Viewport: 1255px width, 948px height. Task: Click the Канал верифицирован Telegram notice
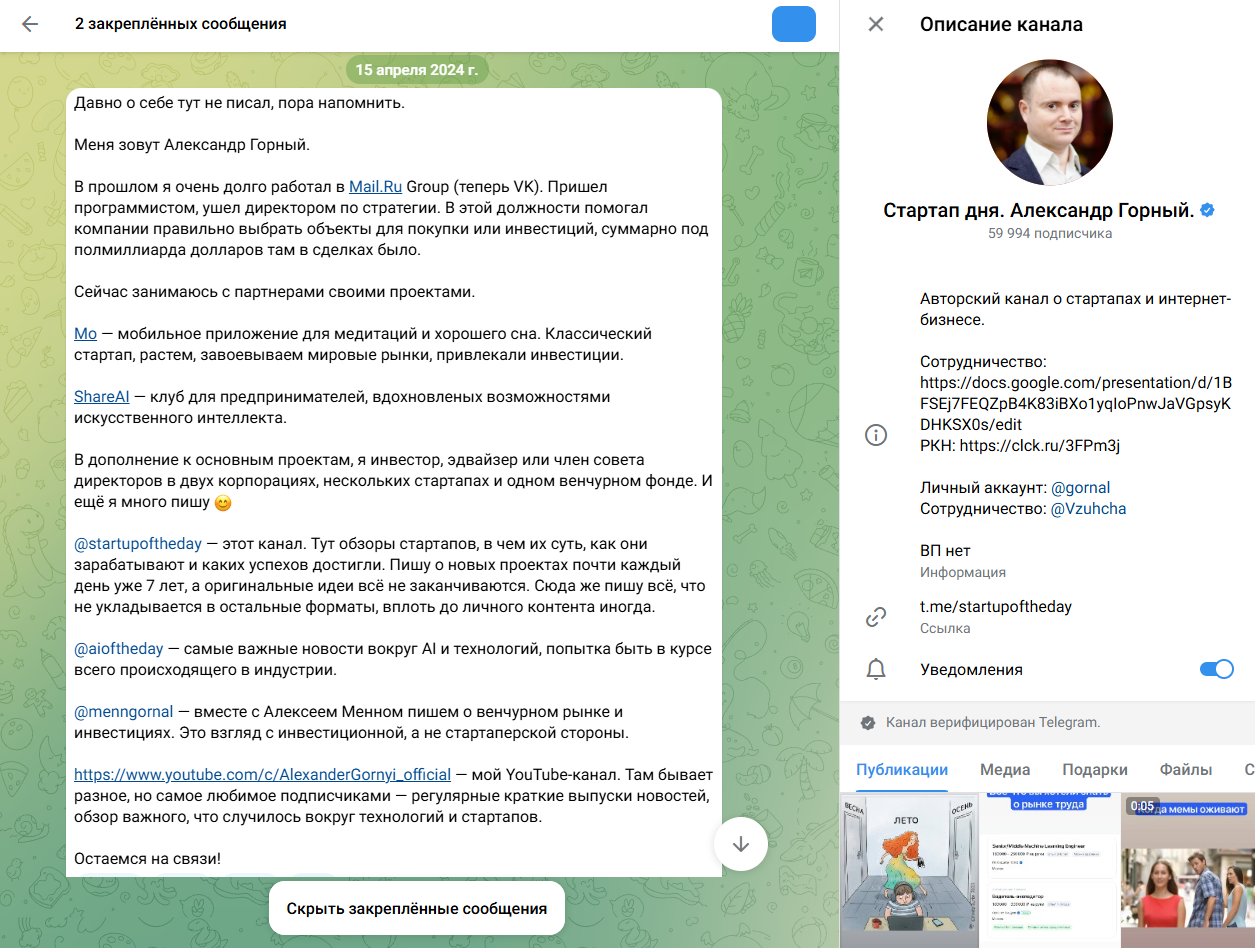pyautogui.click(x=993, y=722)
